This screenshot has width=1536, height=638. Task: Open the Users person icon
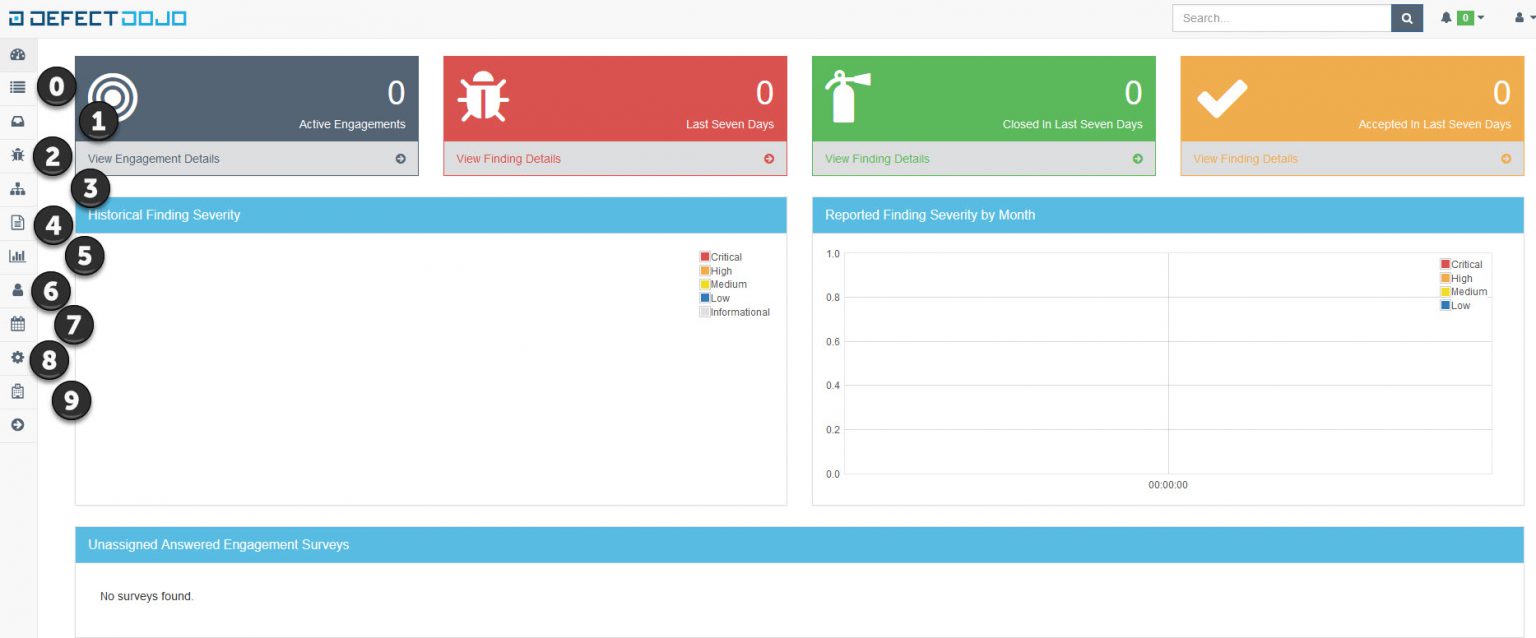point(16,290)
